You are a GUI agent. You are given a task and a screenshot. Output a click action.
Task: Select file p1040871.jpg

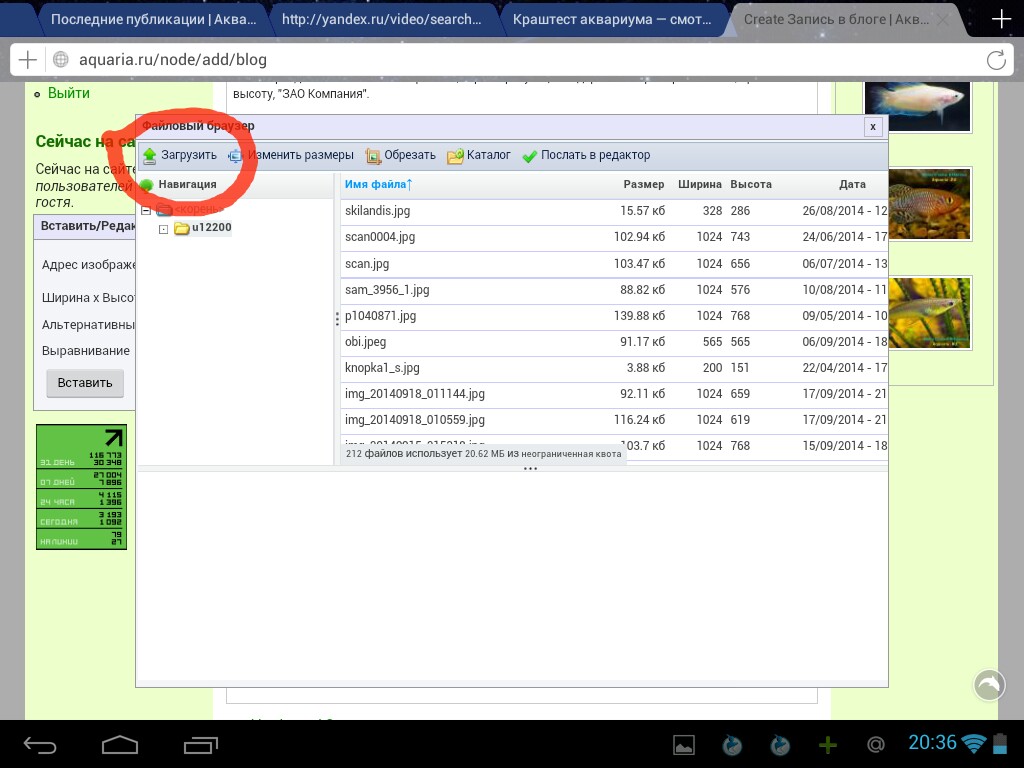(614, 316)
